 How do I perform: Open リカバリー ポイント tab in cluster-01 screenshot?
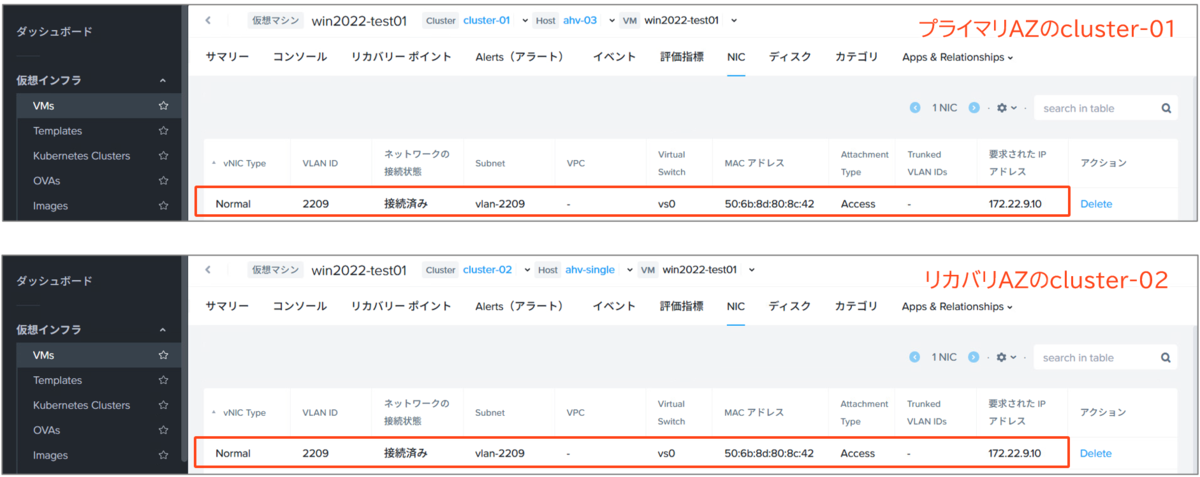tap(401, 57)
